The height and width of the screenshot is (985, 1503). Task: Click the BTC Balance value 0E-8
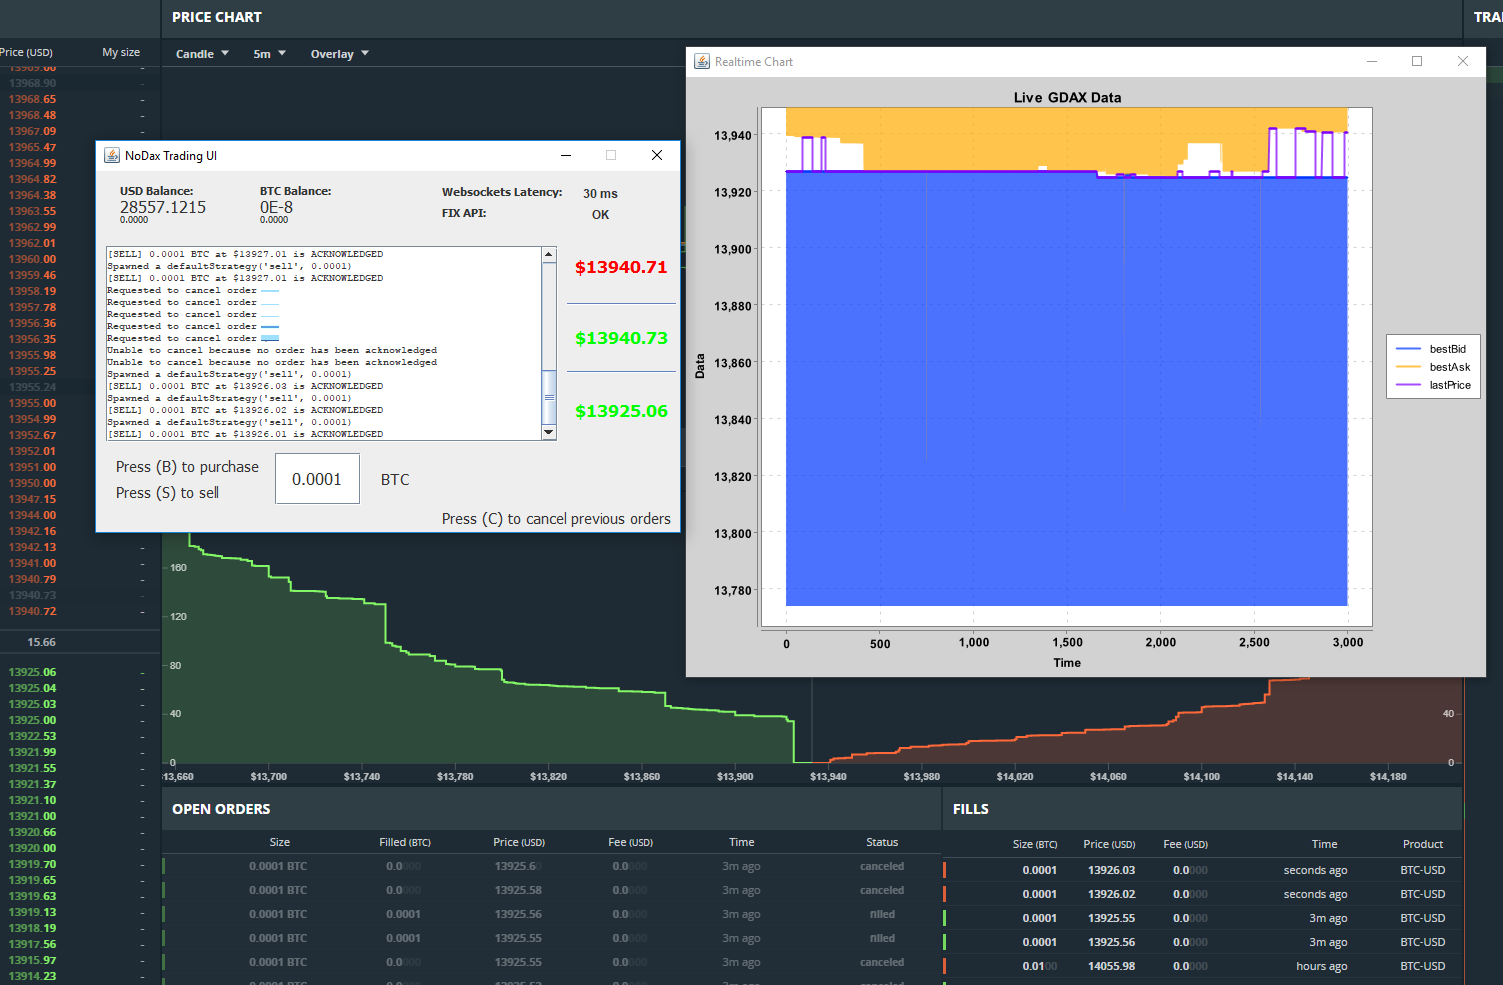pyautogui.click(x=276, y=207)
